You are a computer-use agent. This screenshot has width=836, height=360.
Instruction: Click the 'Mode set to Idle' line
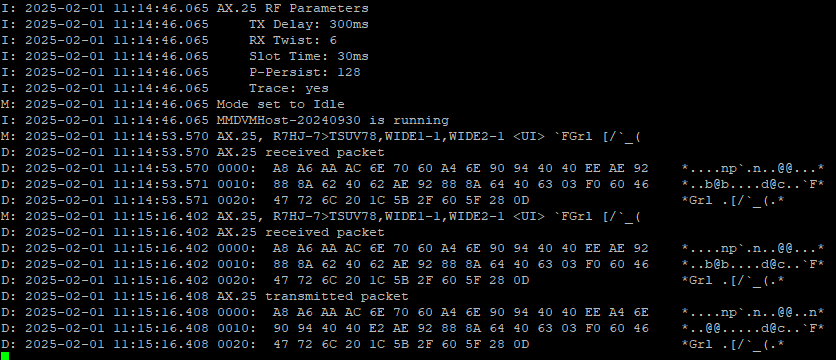point(173,105)
